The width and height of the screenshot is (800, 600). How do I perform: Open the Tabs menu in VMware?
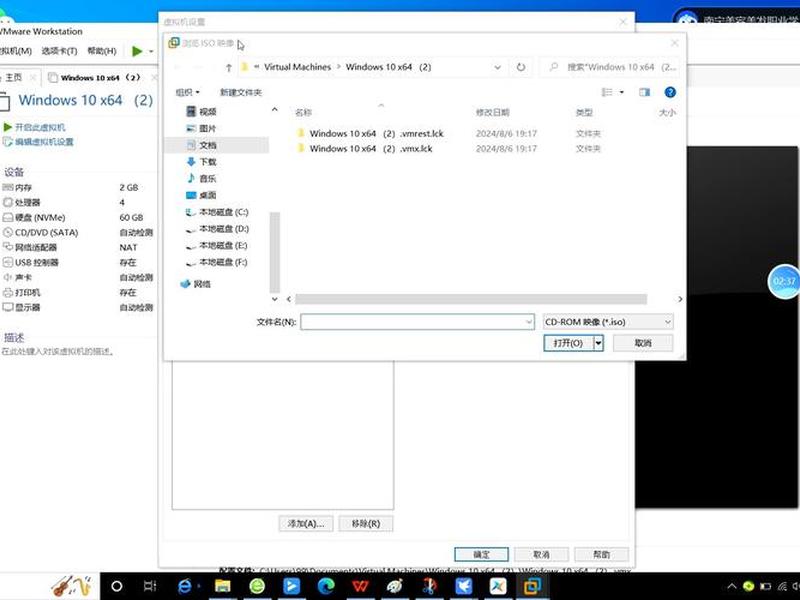click(59, 51)
